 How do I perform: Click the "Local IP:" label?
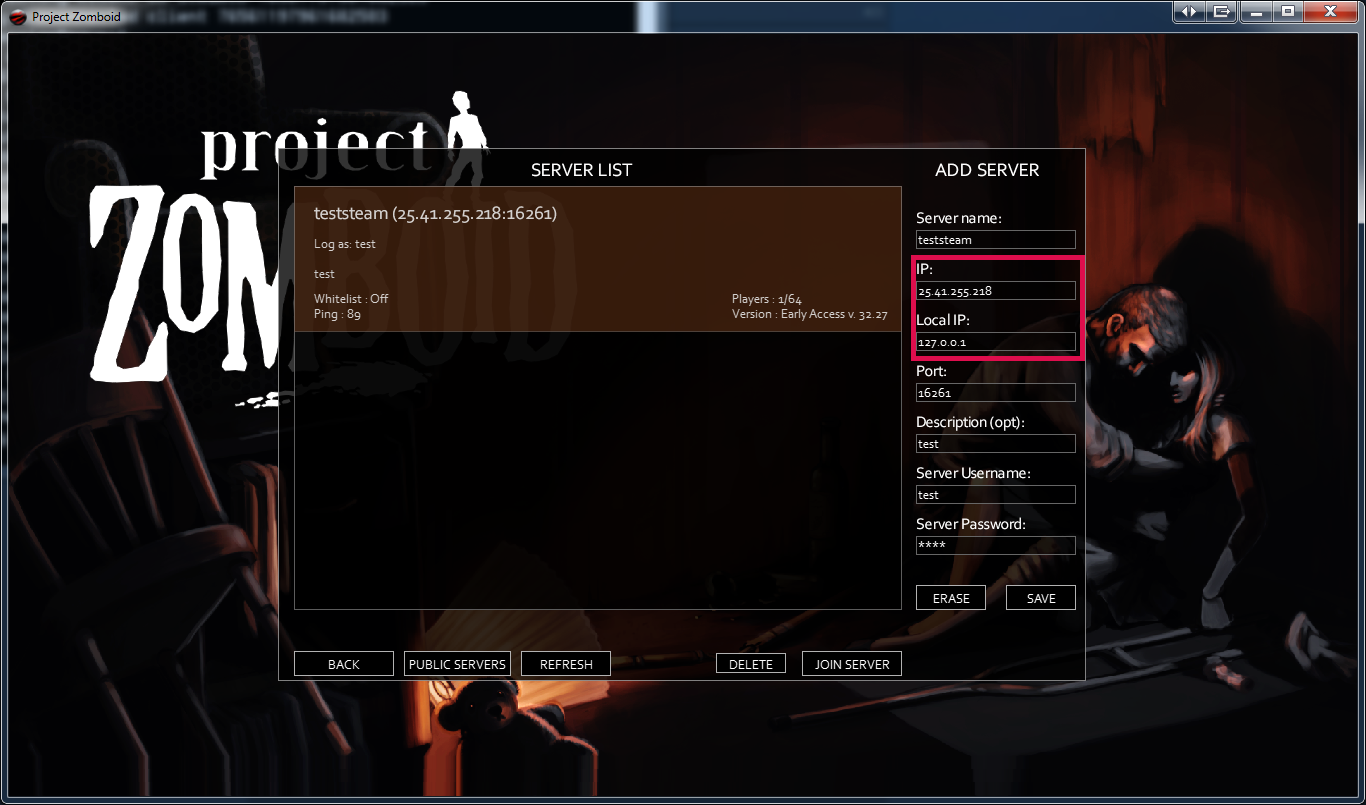(943, 320)
